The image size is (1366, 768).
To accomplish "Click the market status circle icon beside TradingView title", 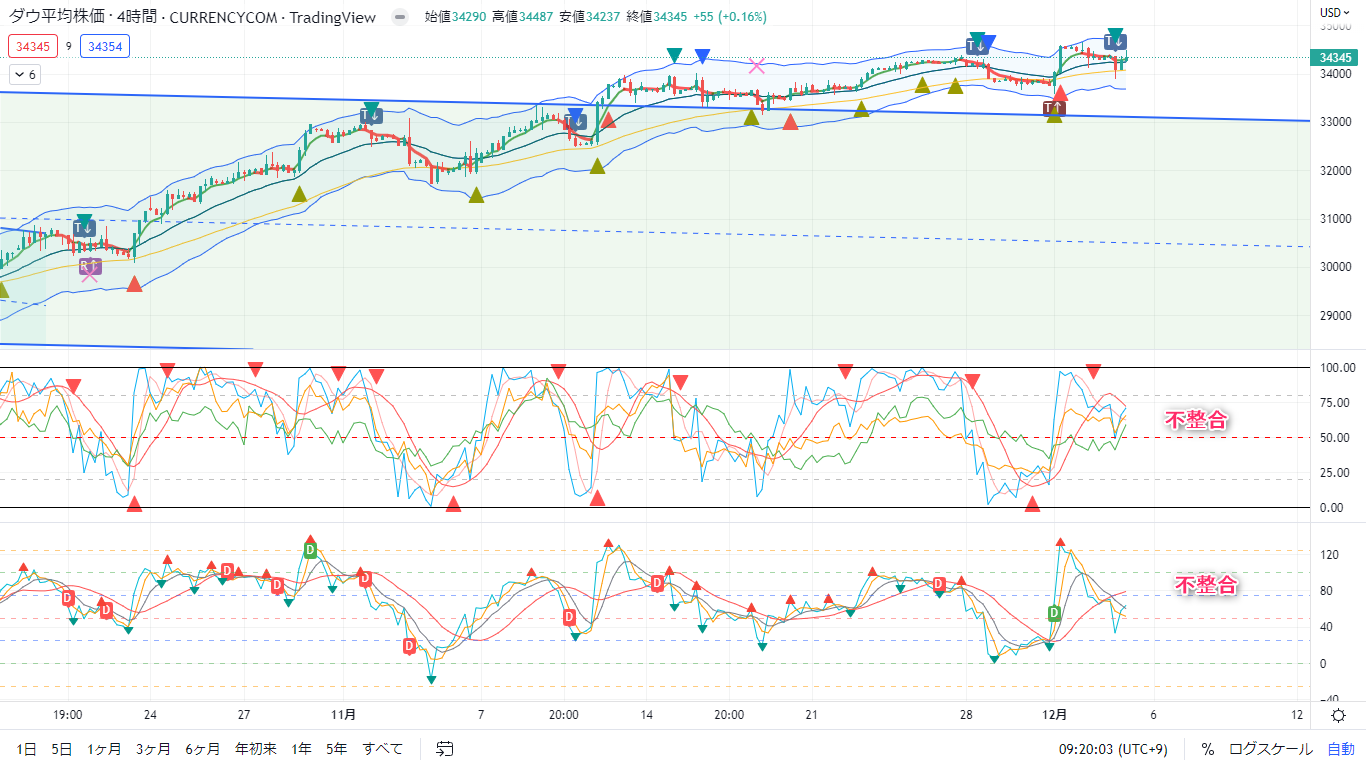I will [x=400, y=17].
